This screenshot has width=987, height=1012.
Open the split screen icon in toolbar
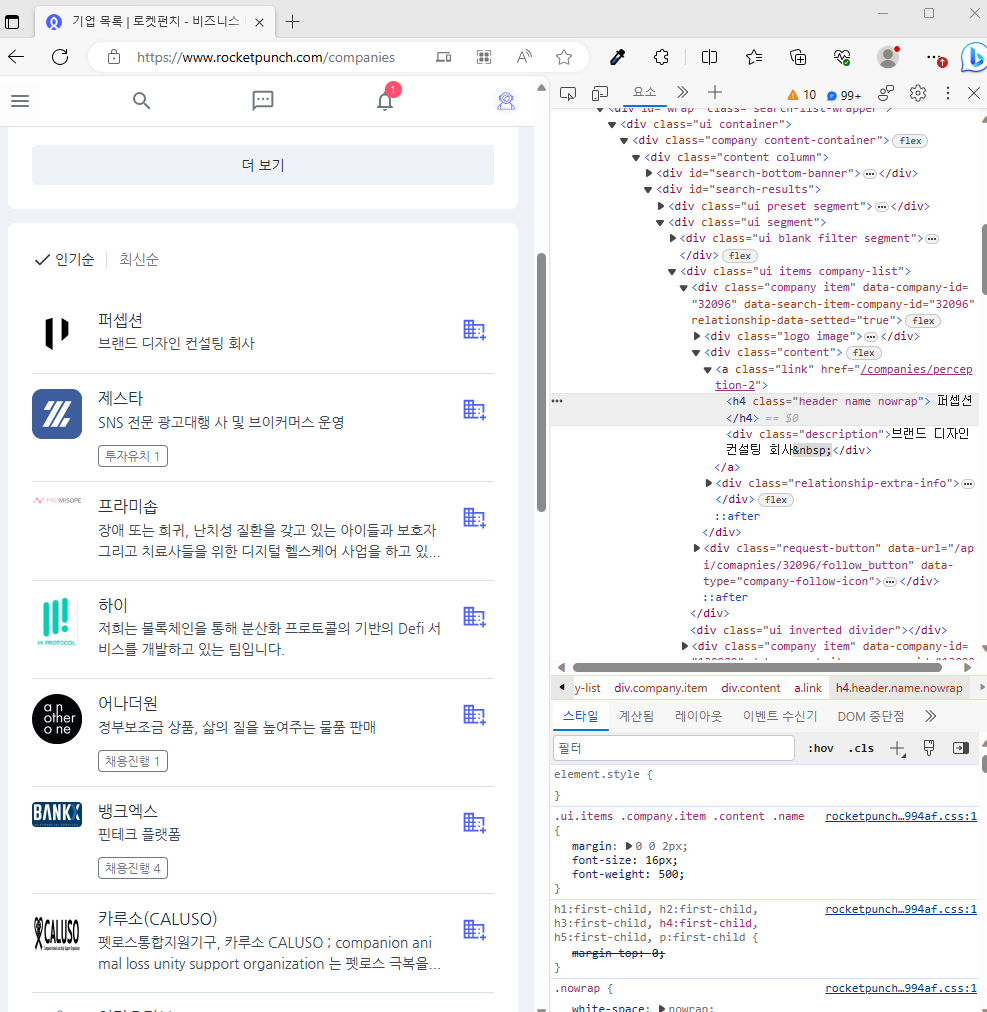[x=709, y=57]
